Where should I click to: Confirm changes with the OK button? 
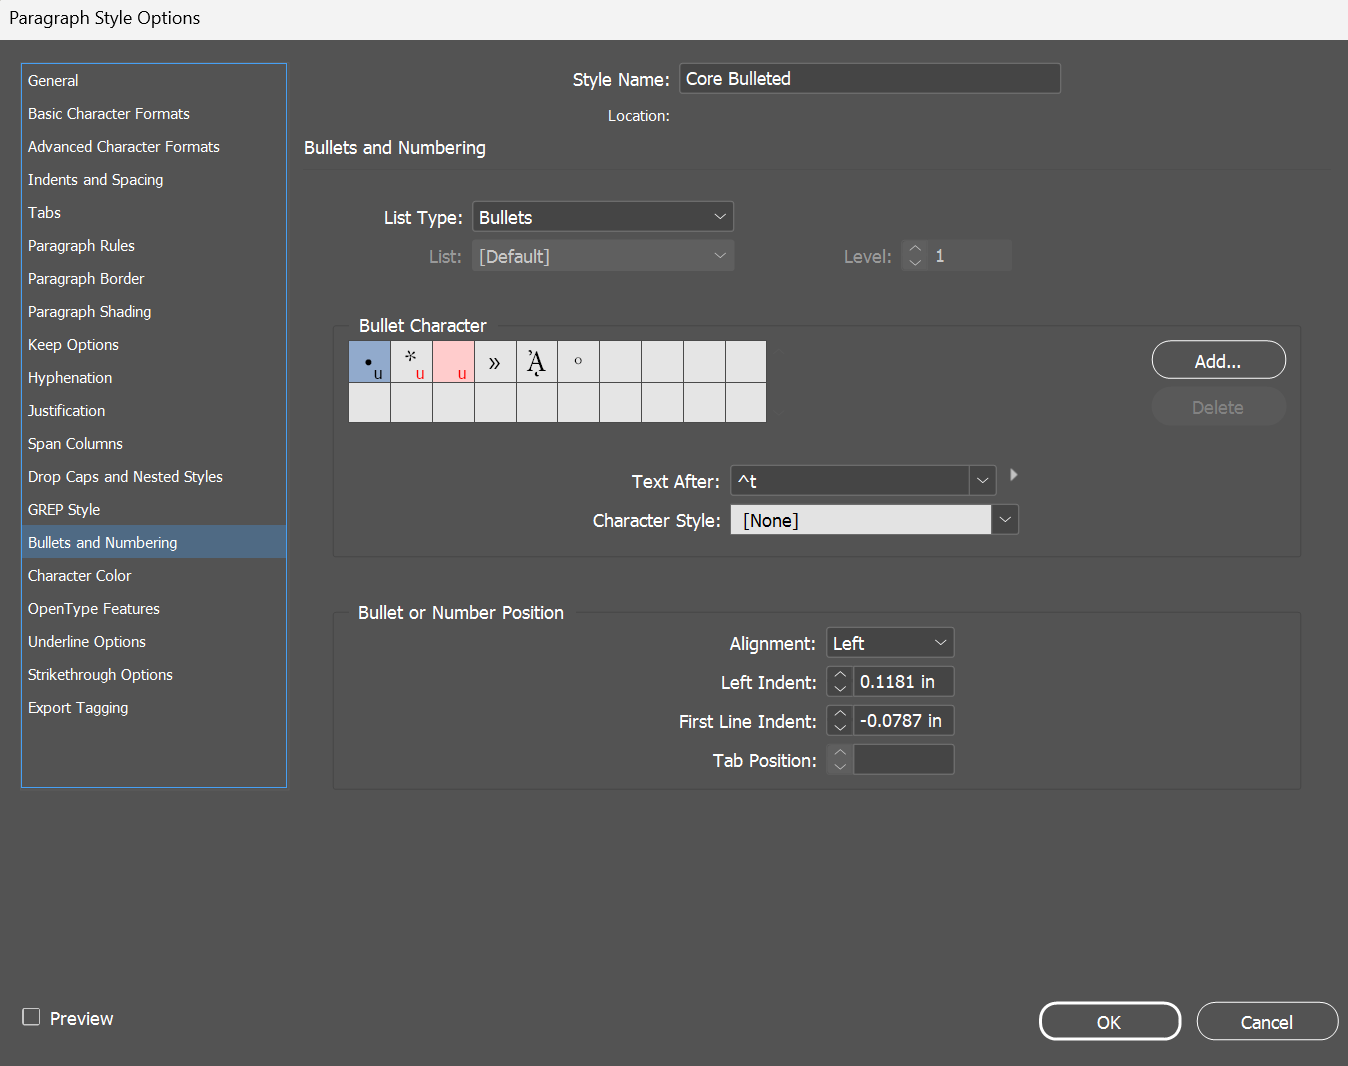(x=1109, y=1021)
